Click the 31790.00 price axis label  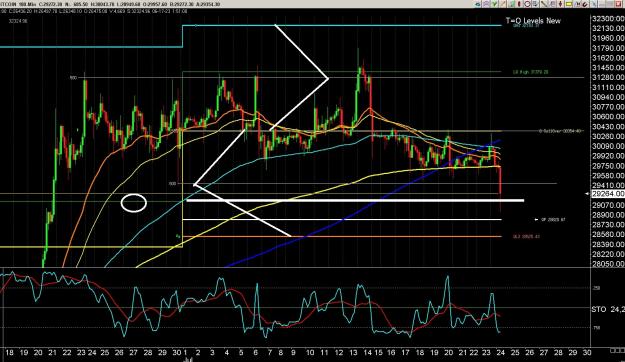[608, 48]
